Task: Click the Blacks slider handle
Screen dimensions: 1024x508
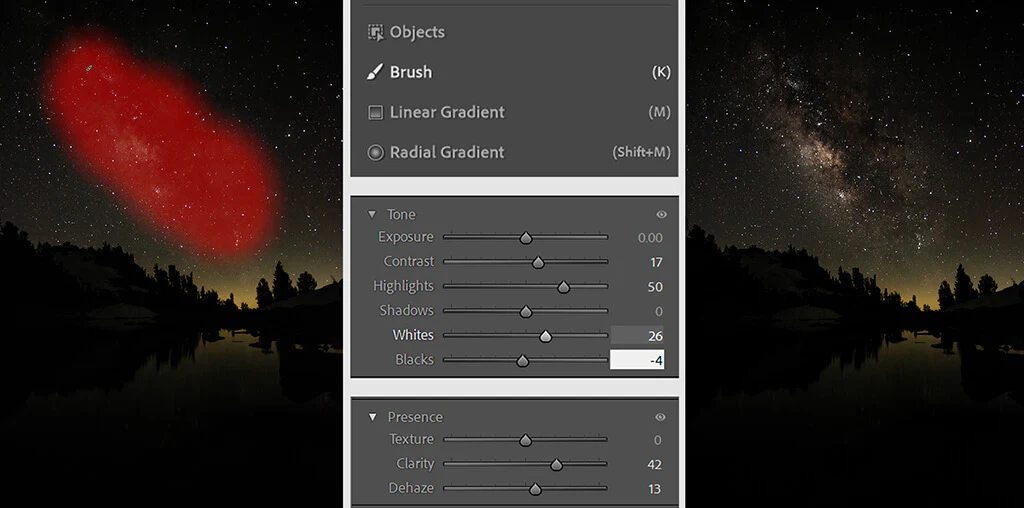Action: point(522,360)
